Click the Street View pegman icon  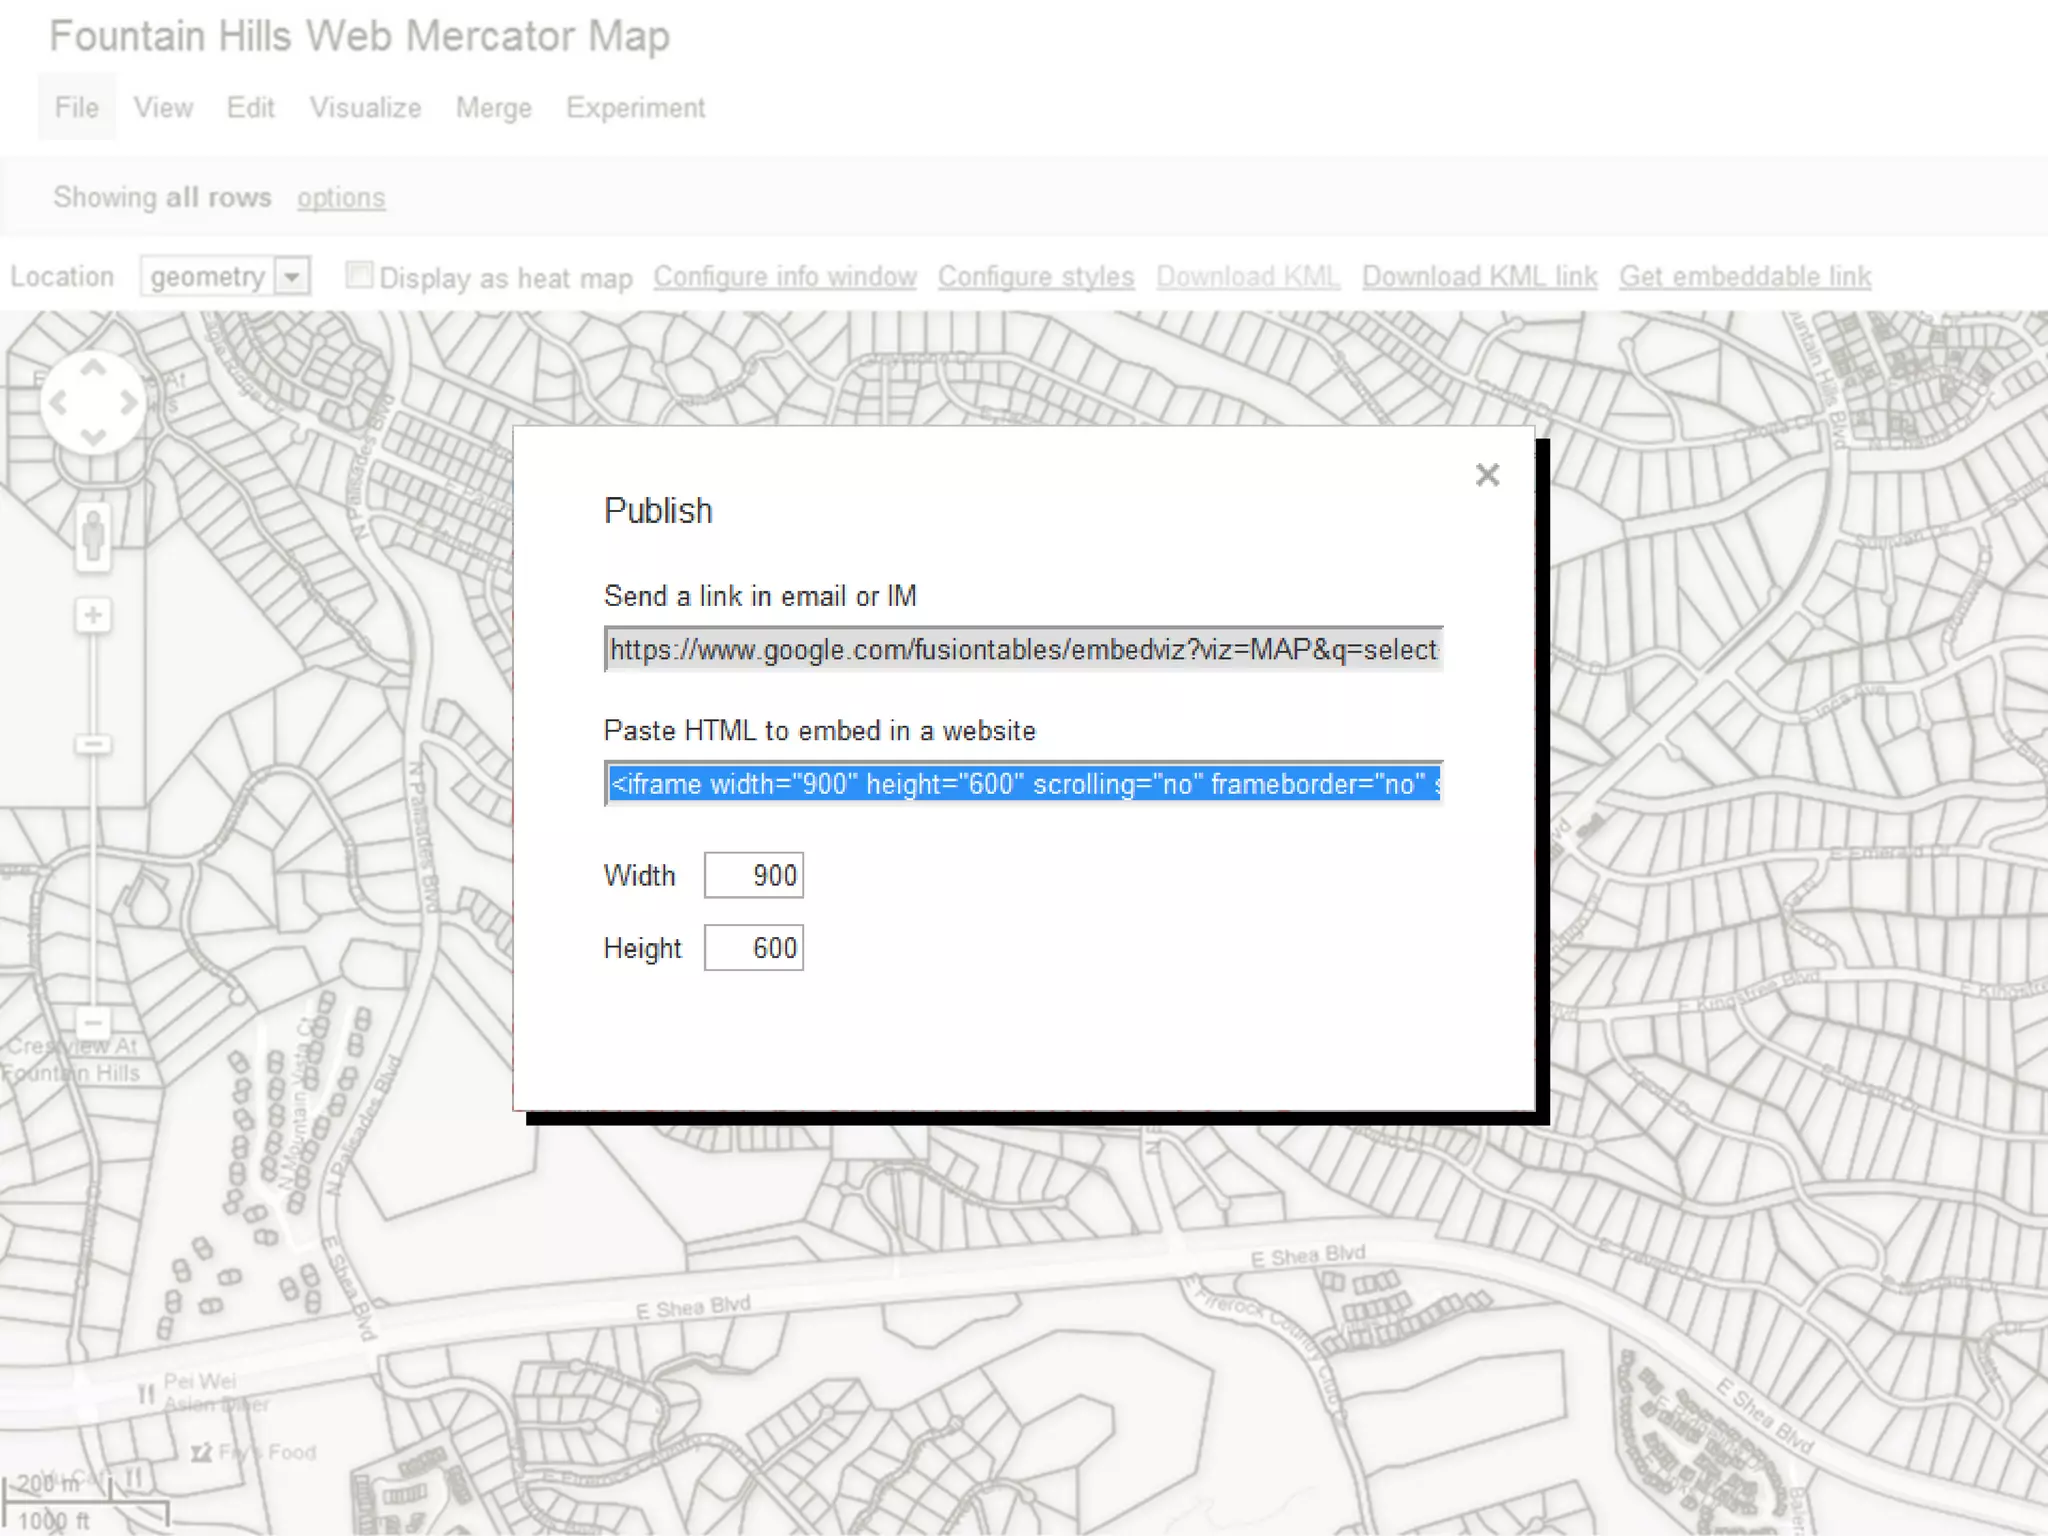(x=93, y=535)
